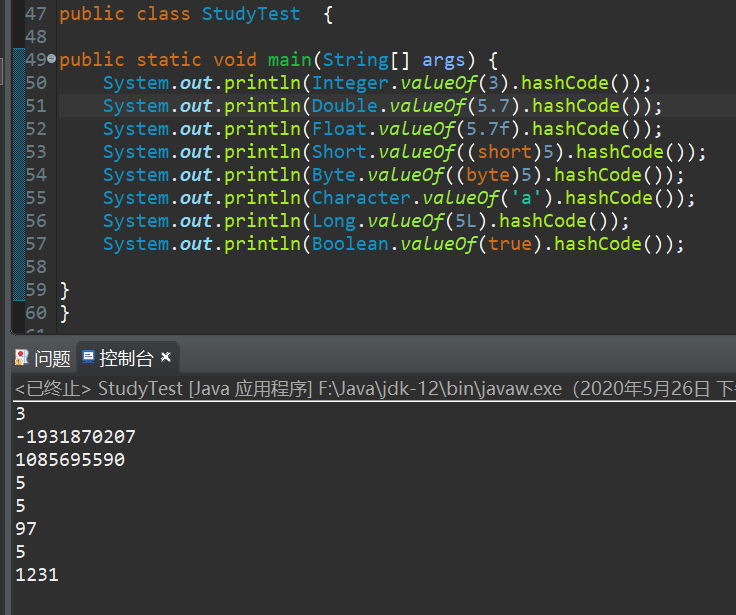Image resolution: width=736 pixels, height=615 pixels.
Task: Click line number 60 in the gutter
Action: [36, 313]
